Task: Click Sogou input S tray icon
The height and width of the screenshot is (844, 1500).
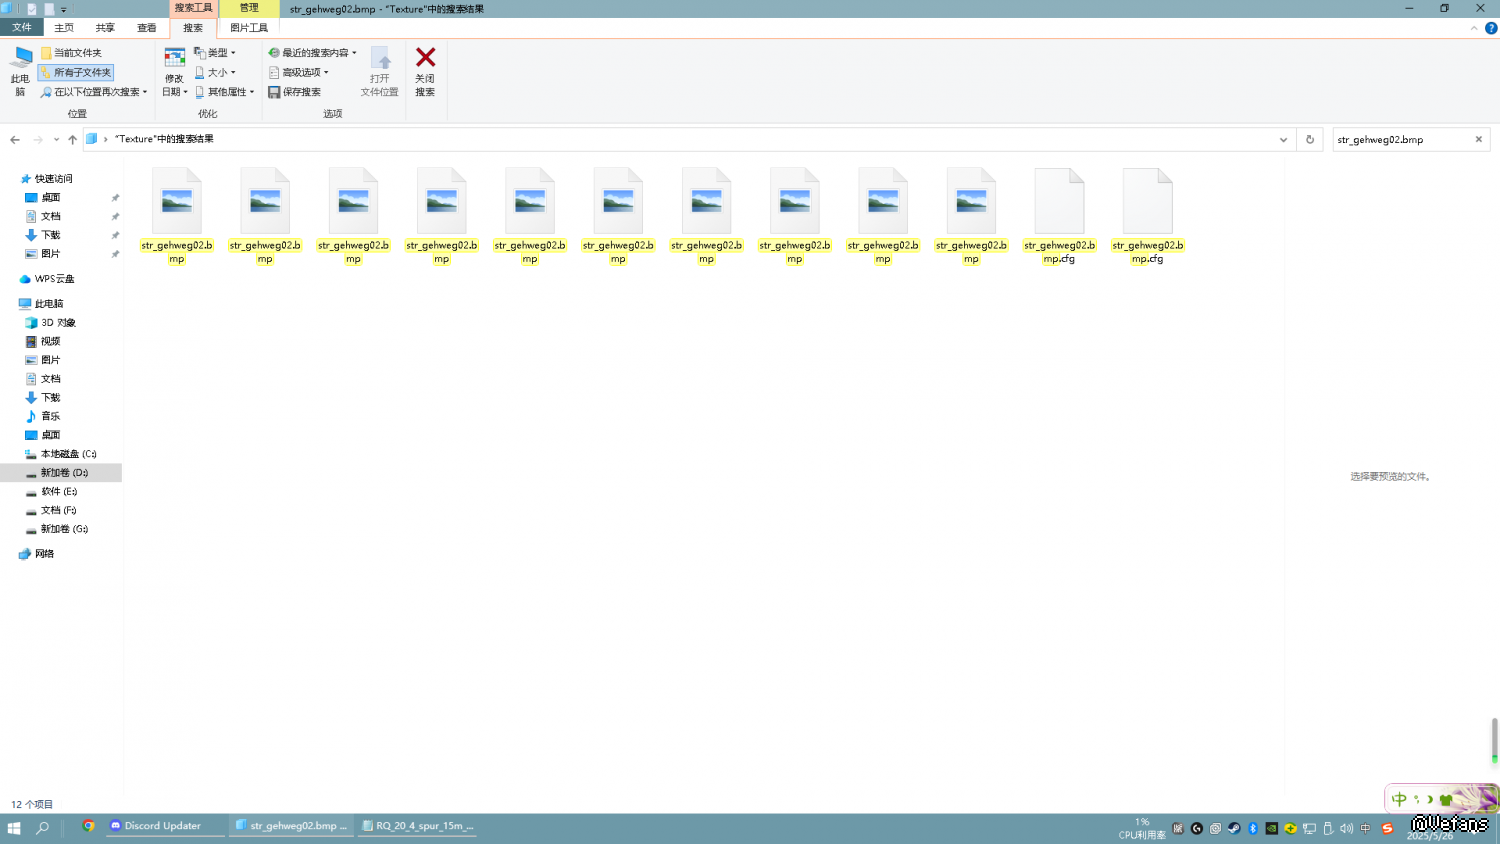Action: point(1387,828)
